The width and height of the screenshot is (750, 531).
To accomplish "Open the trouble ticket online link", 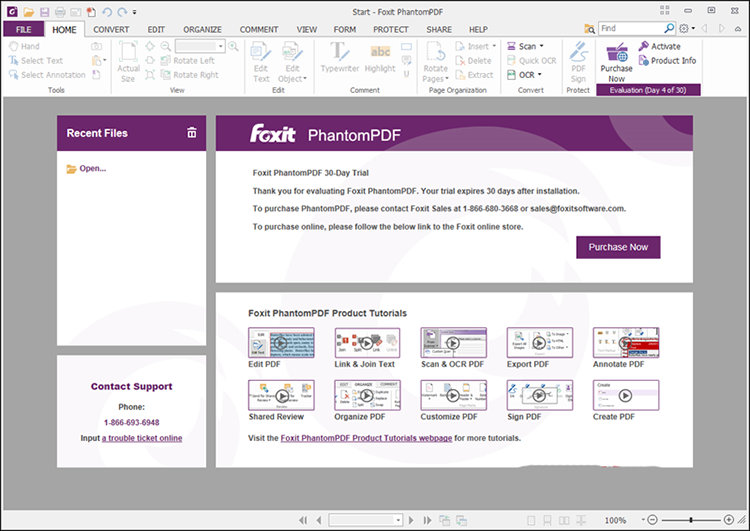I will click(x=142, y=438).
